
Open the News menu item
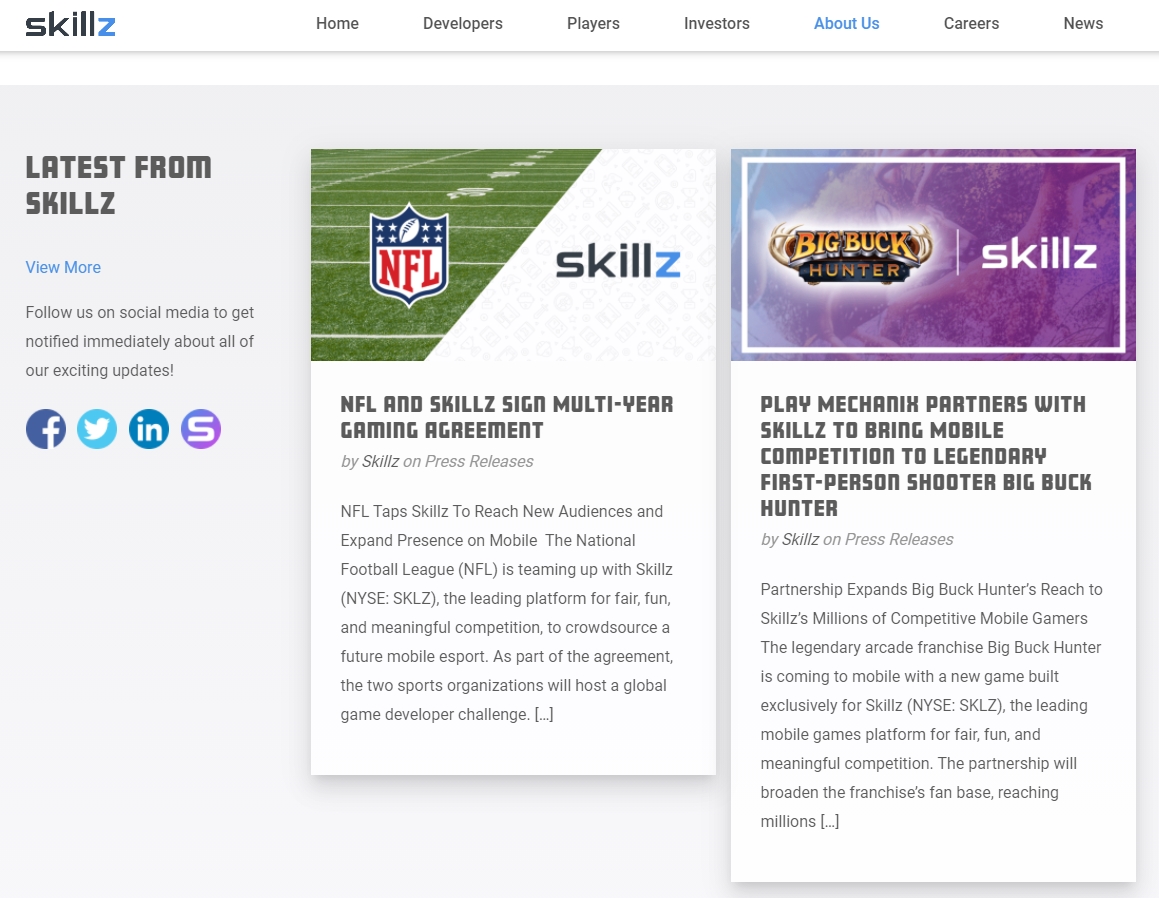point(1083,24)
